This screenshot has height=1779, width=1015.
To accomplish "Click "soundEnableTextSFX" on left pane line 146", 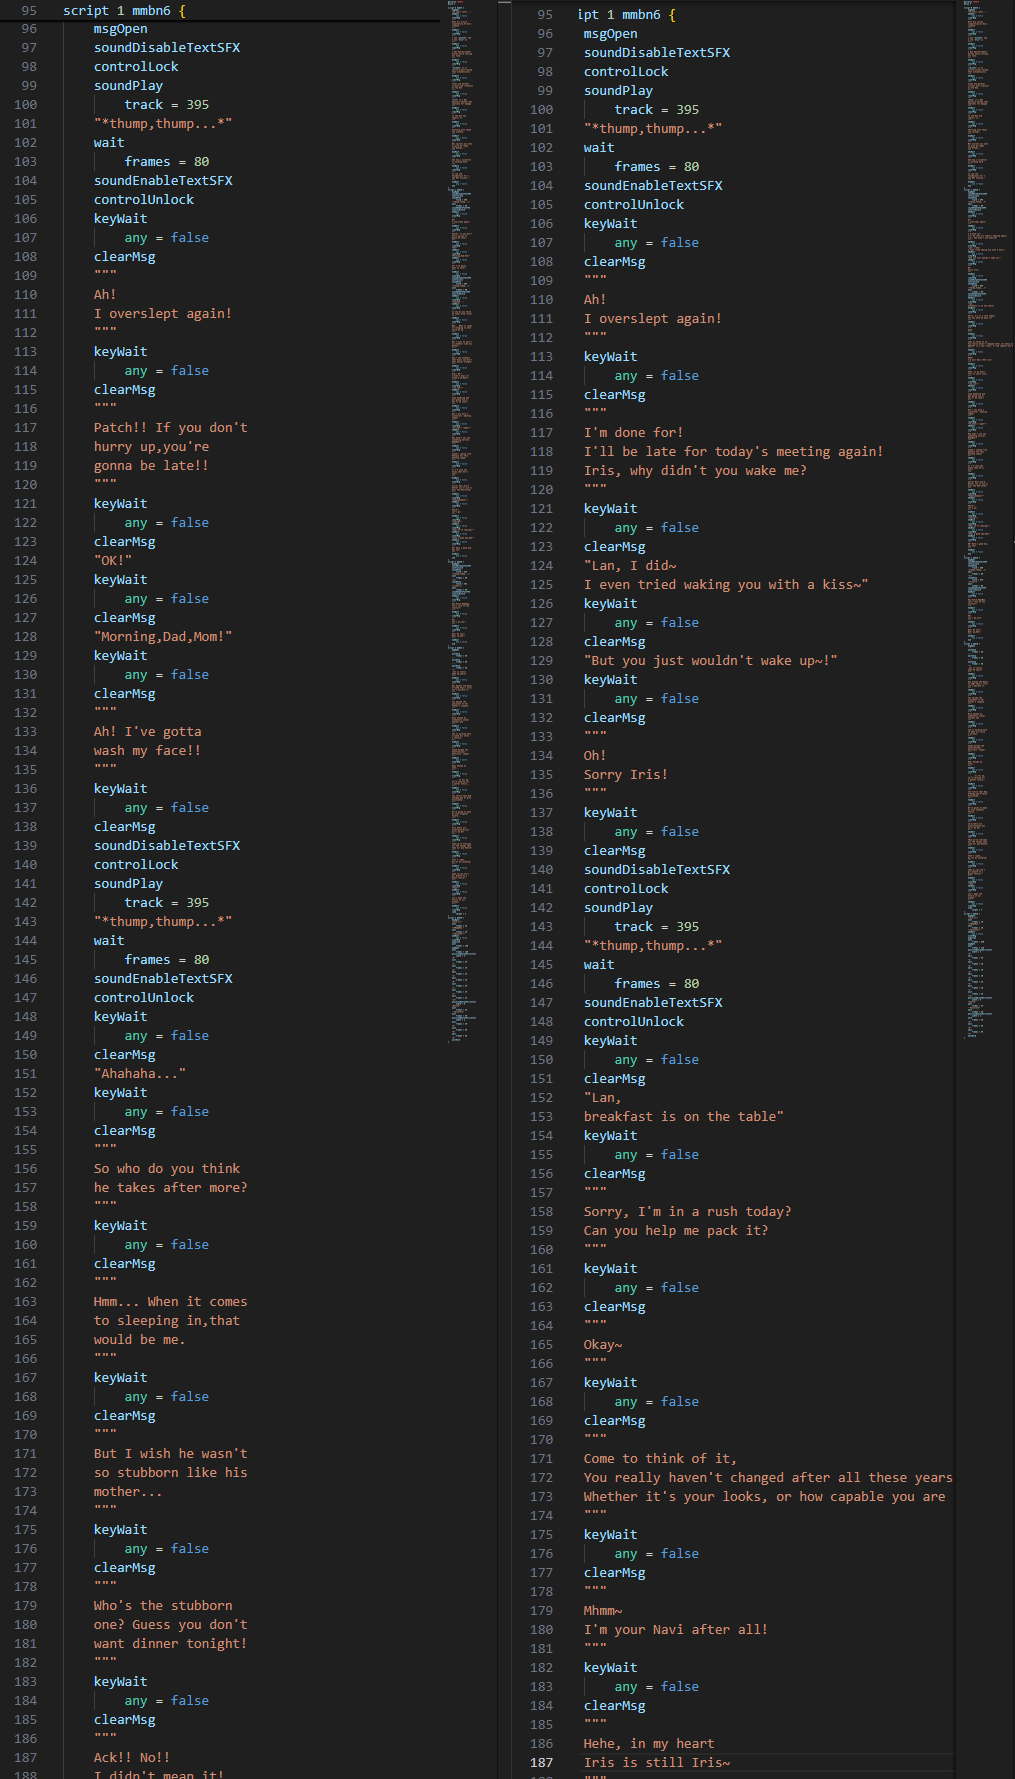I will coord(163,979).
